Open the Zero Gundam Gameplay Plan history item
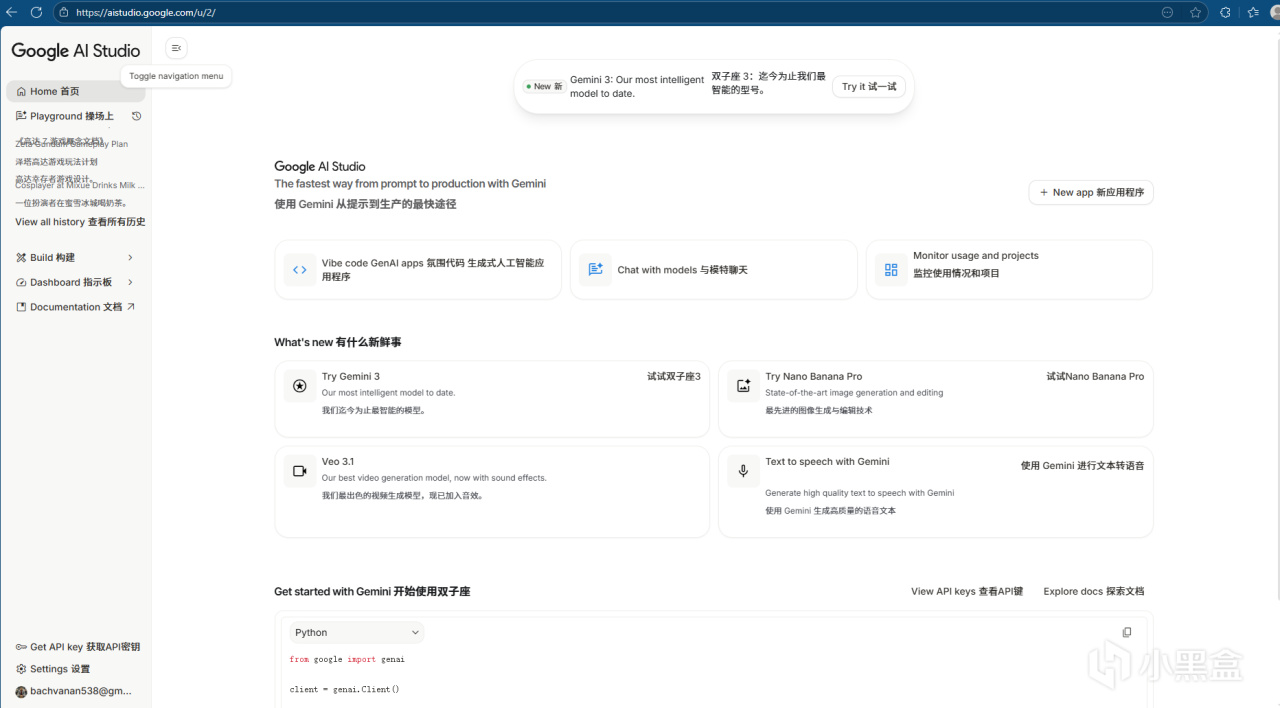 click(72, 144)
